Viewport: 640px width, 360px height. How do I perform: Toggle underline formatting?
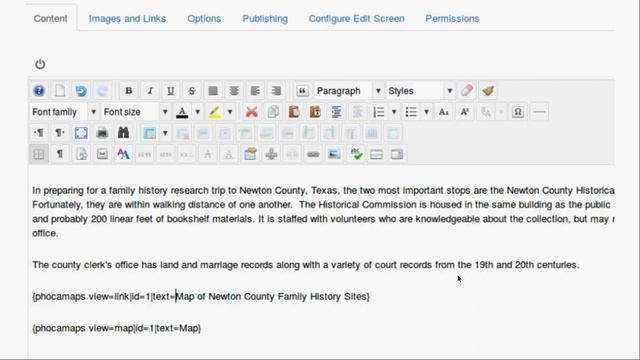pyautogui.click(x=171, y=91)
